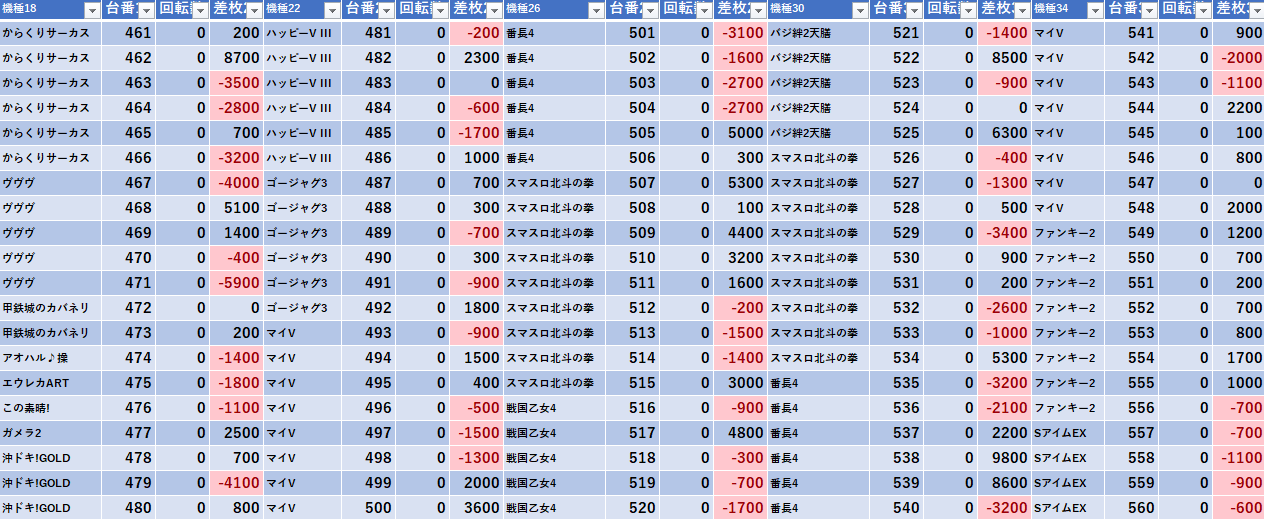The height and width of the screenshot is (519, 1264).
Task: Select machine number cell 480
Action: (x=129, y=508)
